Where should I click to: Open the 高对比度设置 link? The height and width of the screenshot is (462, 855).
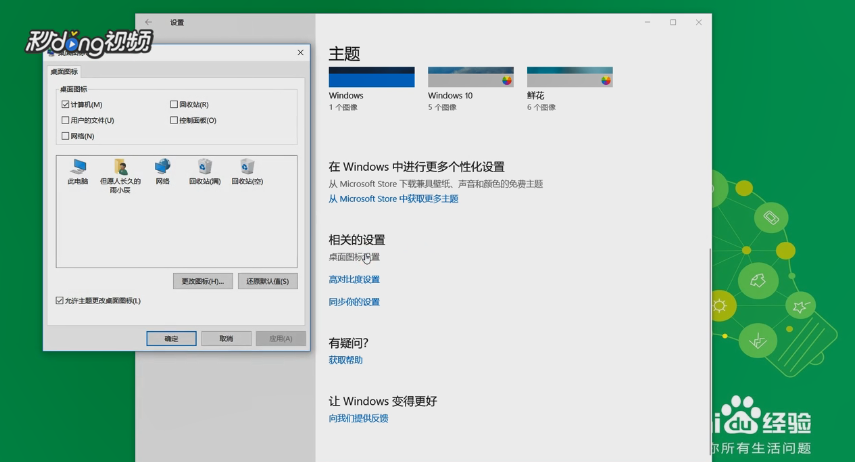(354, 279)
